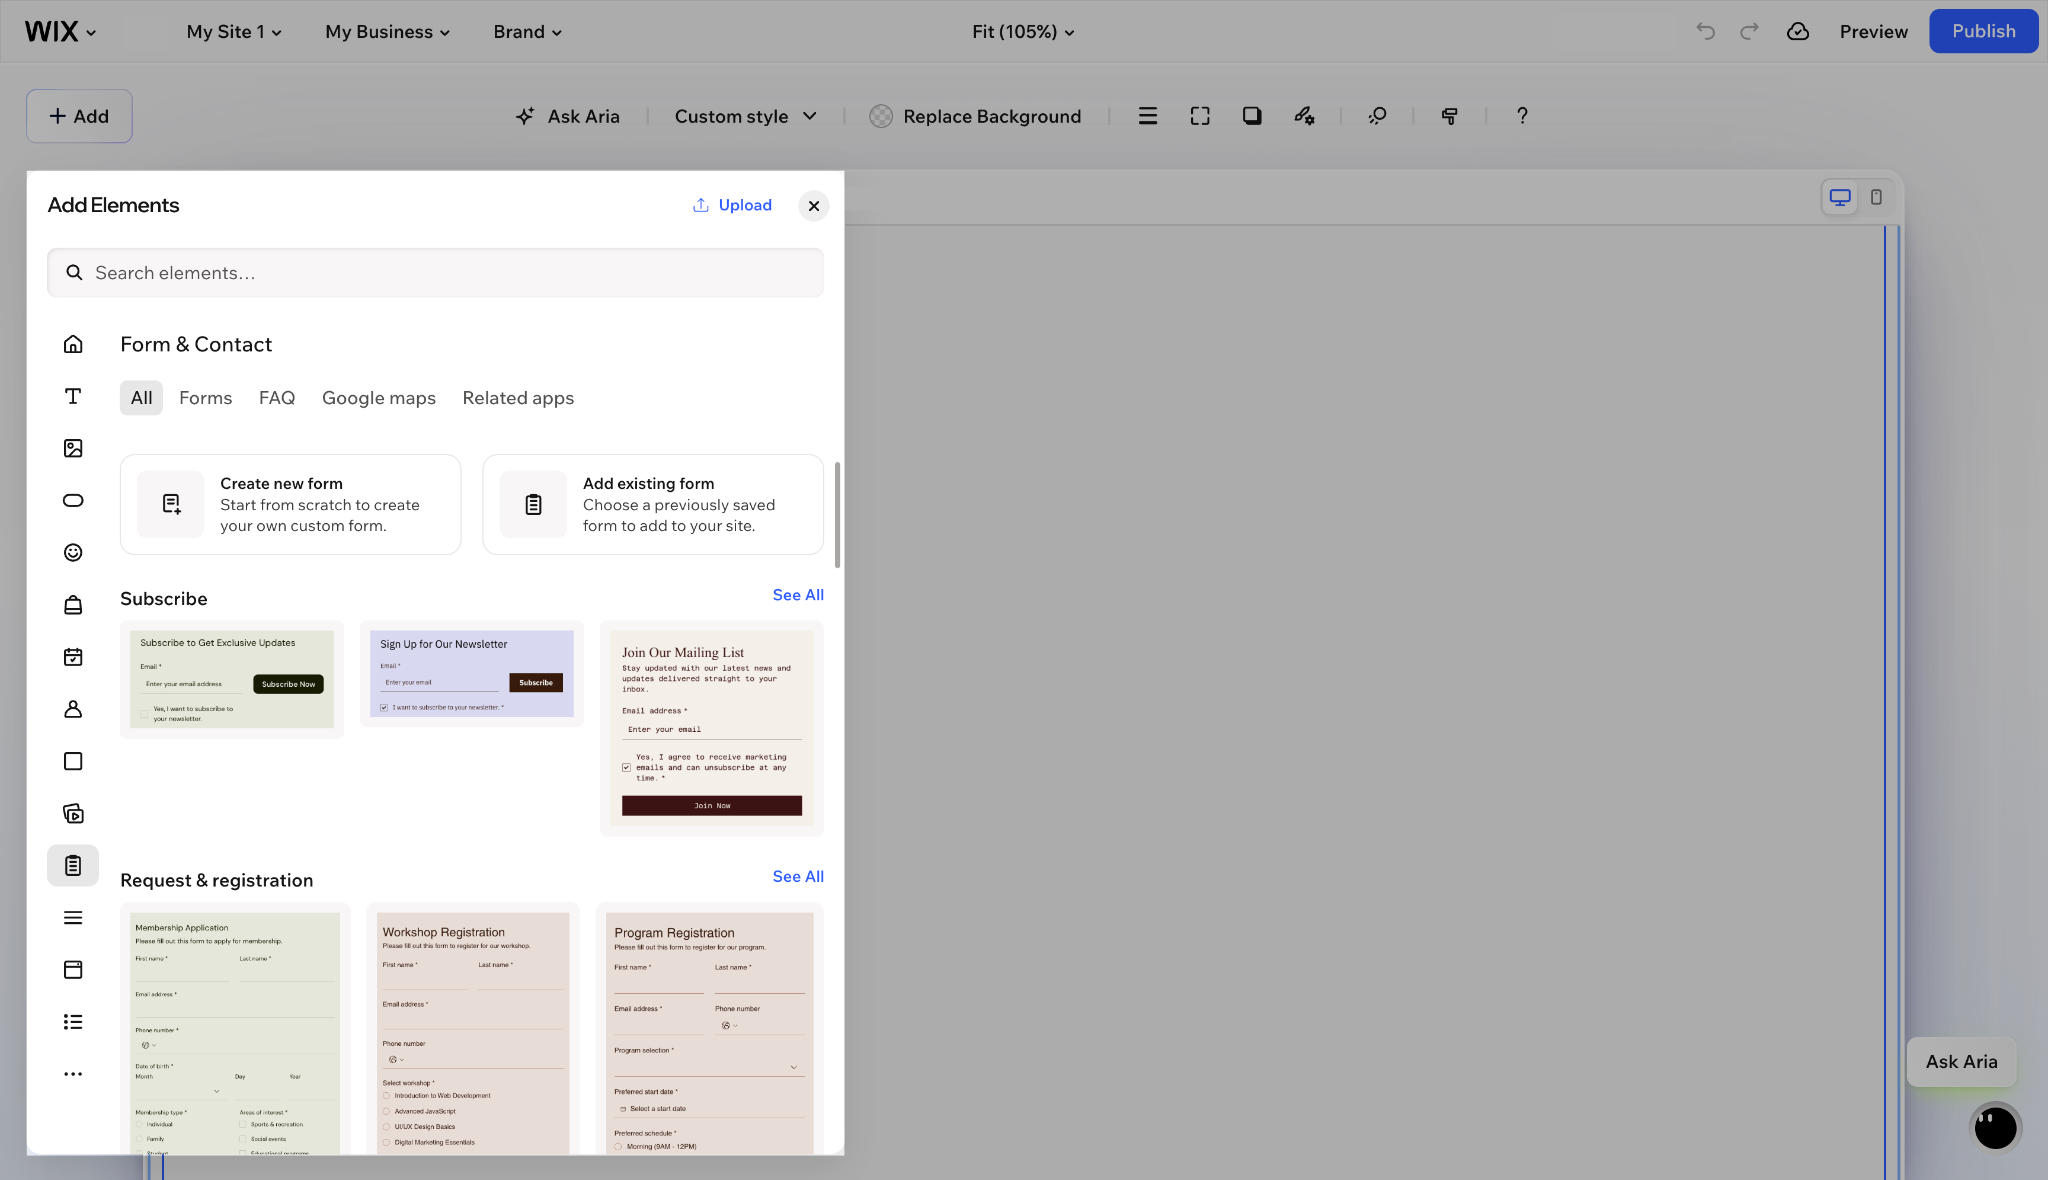Click the redo arrow in top bar
2048x1180 pixels.
1749,31
